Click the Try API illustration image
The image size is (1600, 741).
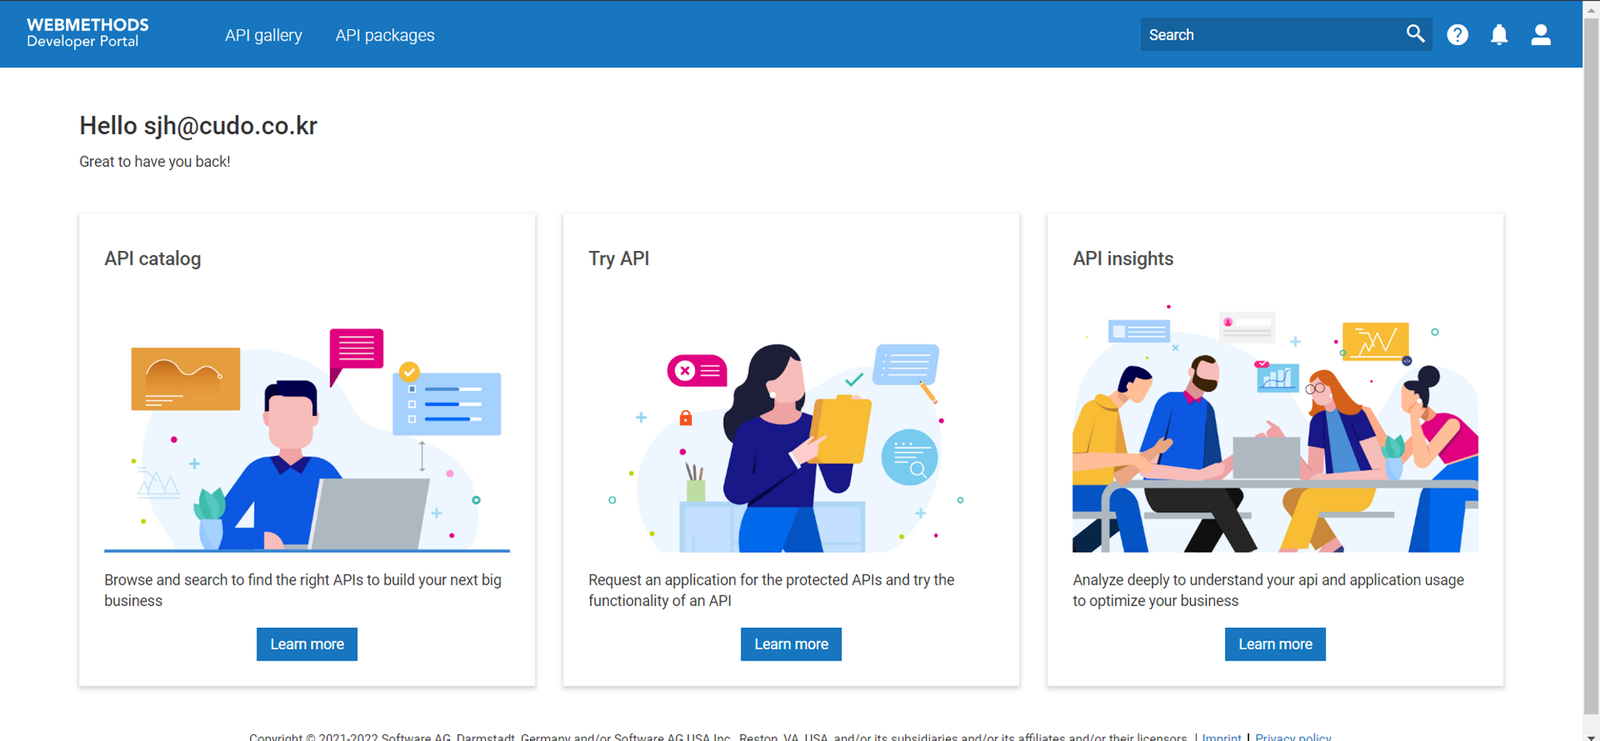791,445
